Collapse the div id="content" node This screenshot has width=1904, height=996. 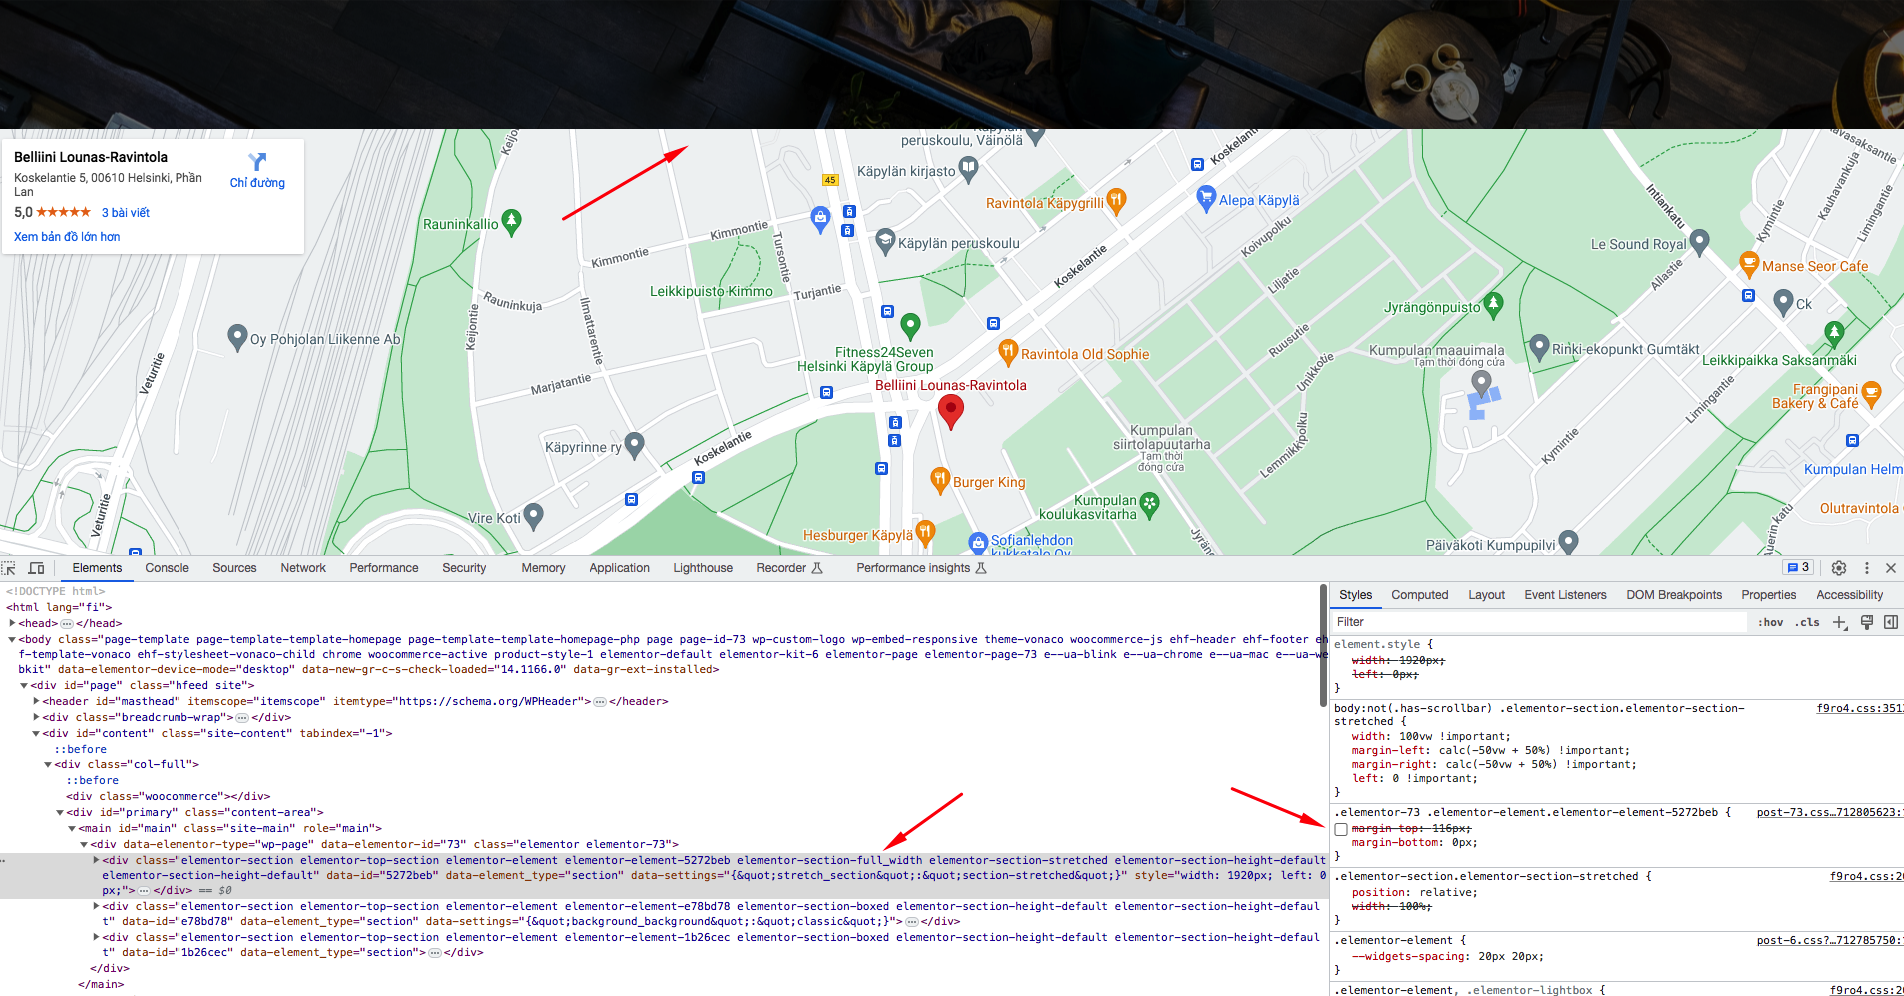37,733
